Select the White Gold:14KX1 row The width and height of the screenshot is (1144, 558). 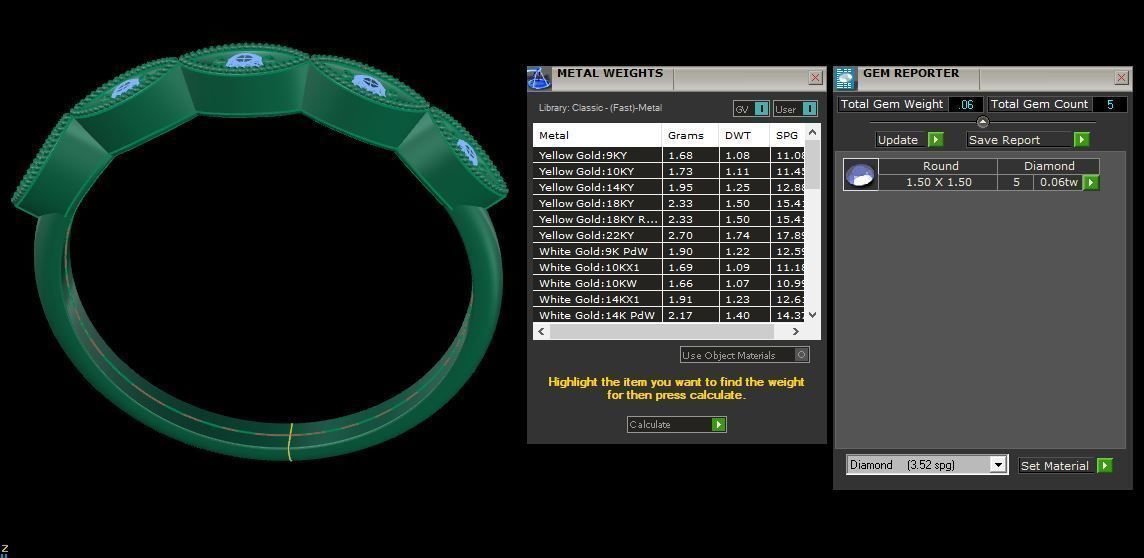pos(669,300)
